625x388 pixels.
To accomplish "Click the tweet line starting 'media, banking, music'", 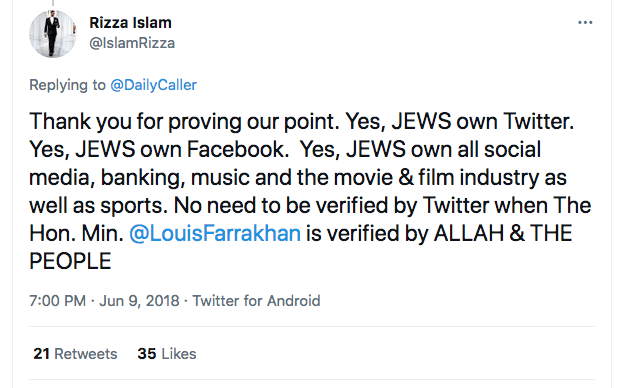I will (298, 177).
